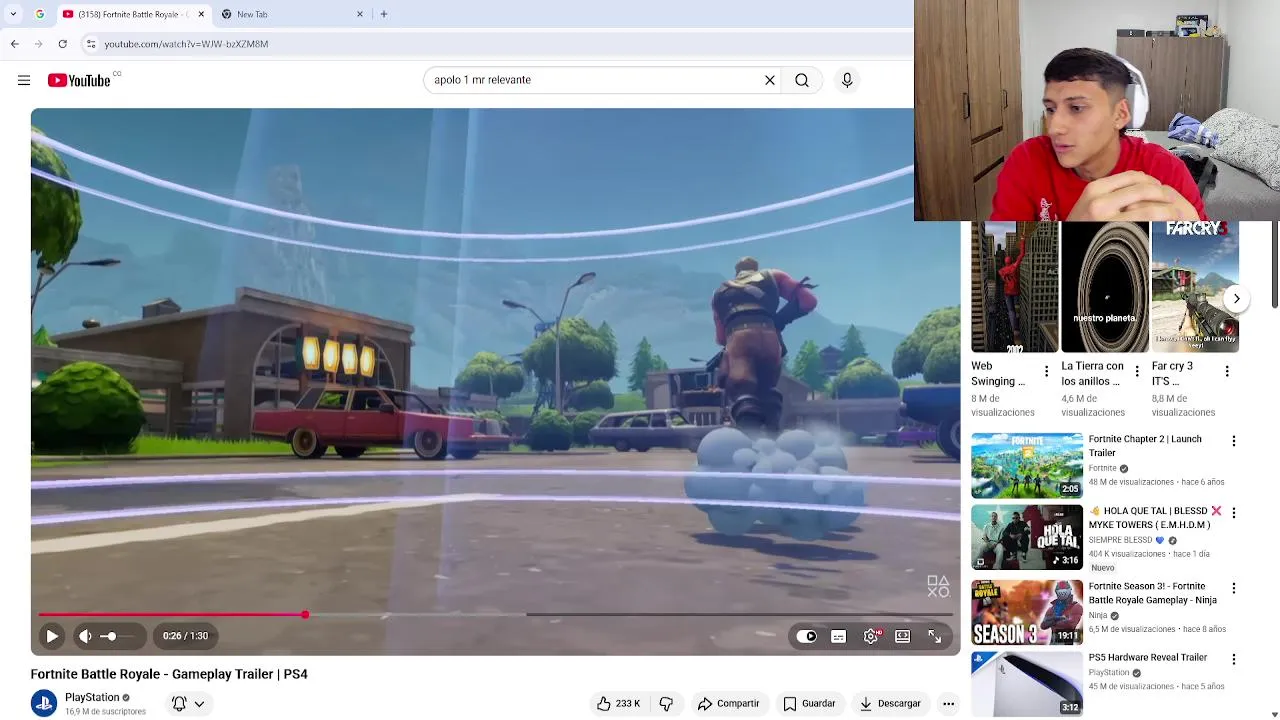Open options for Web Swinging short
The width and height of the screenshot is (1280, 720).
(x=1047, y=372)
